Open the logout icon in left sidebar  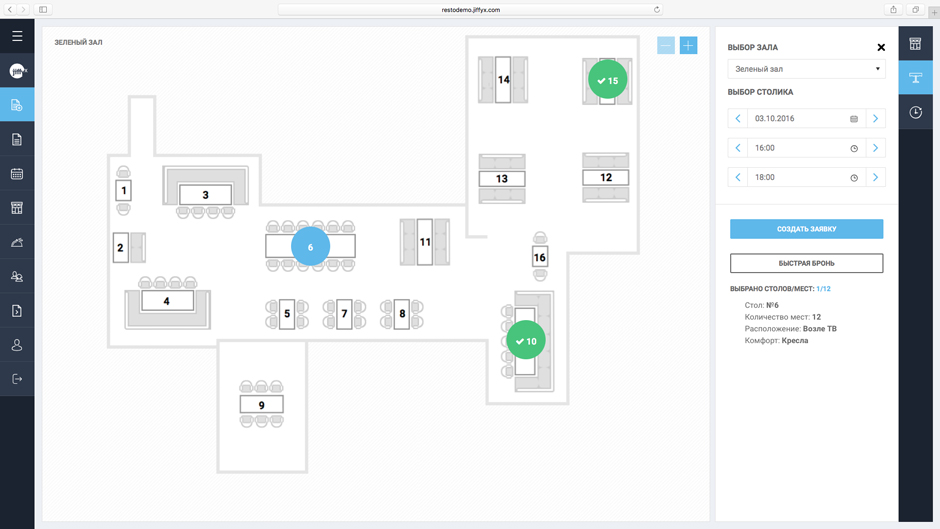17,379
